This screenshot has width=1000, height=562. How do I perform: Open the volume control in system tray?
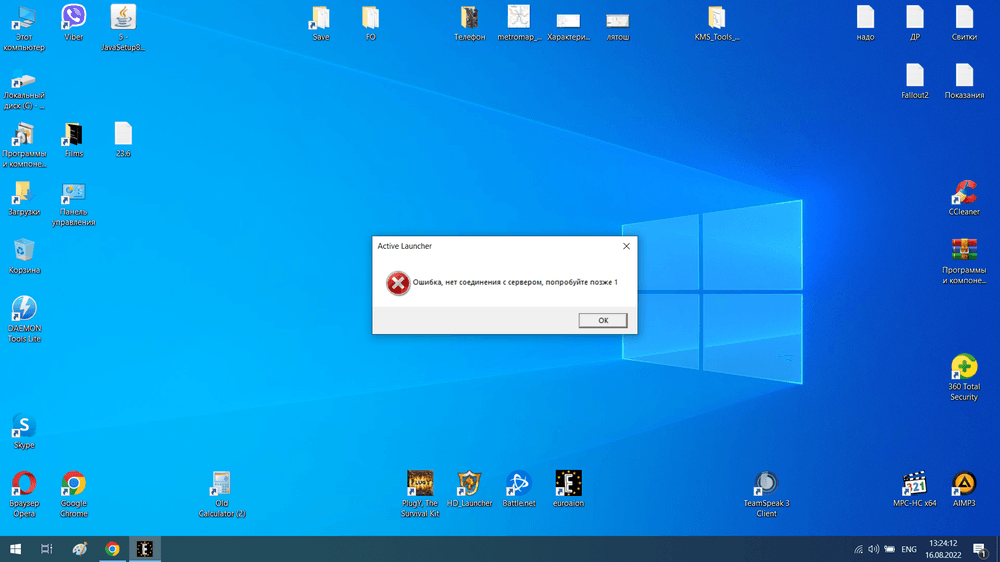873,549
